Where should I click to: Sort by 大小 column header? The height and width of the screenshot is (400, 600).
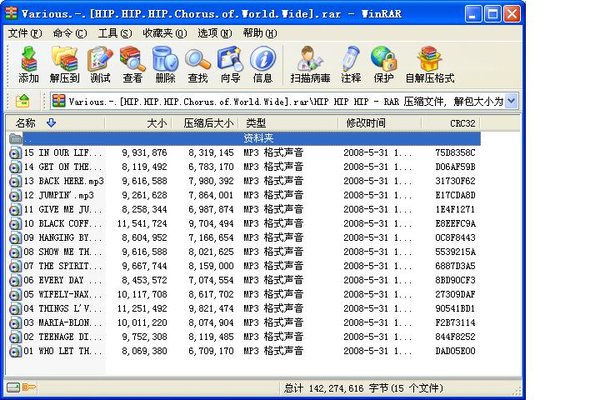pyautogui.click(x=139, y=123)
